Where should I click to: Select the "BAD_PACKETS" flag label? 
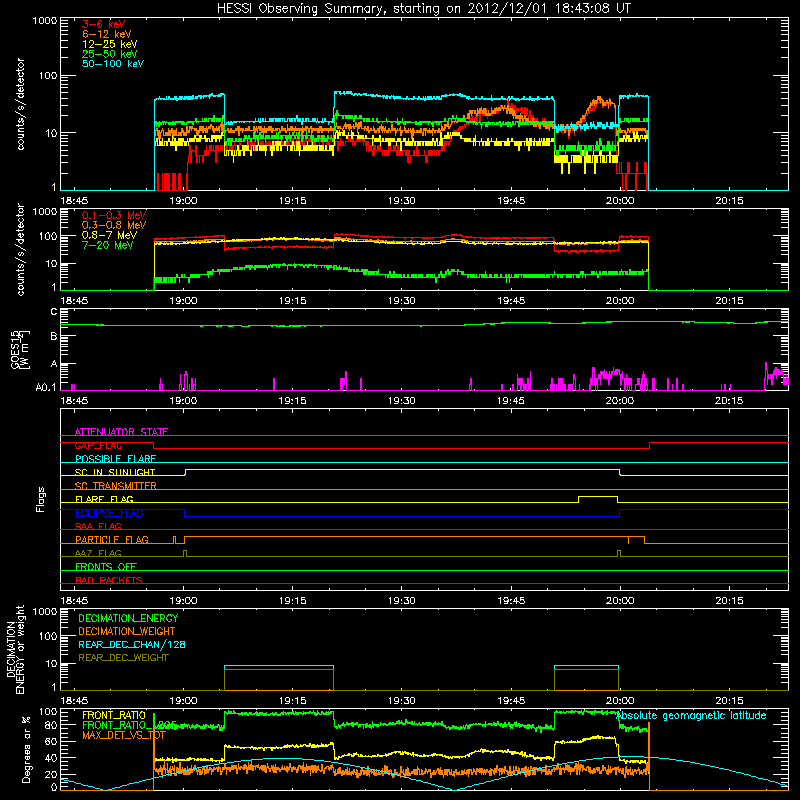click(109, 580)
